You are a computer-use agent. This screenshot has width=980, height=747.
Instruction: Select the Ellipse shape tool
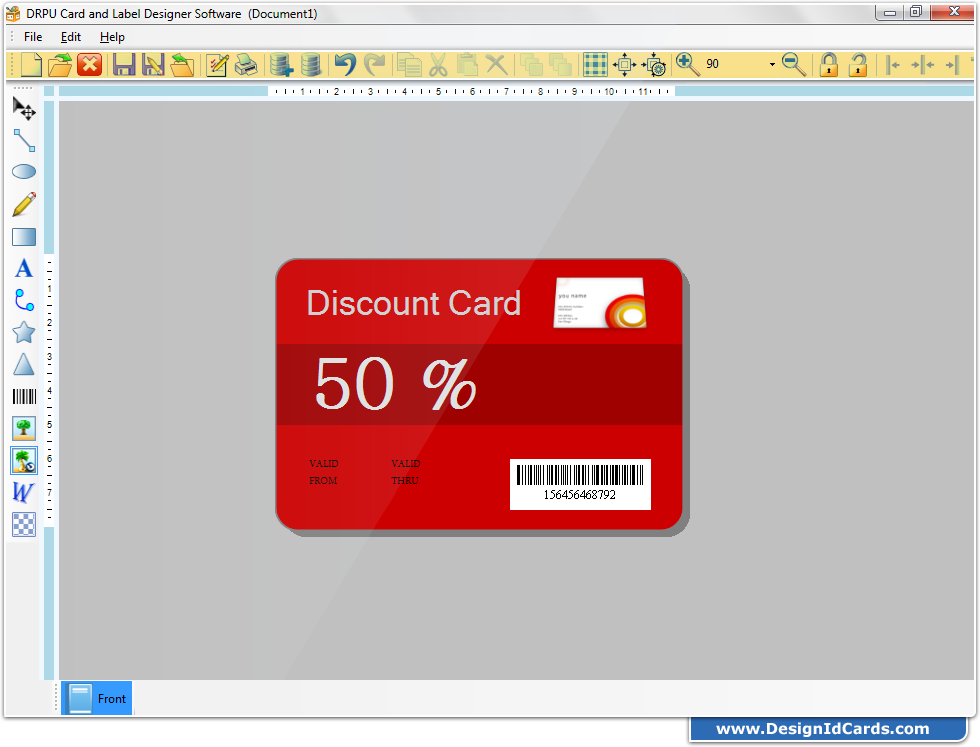tap(23, 172)
